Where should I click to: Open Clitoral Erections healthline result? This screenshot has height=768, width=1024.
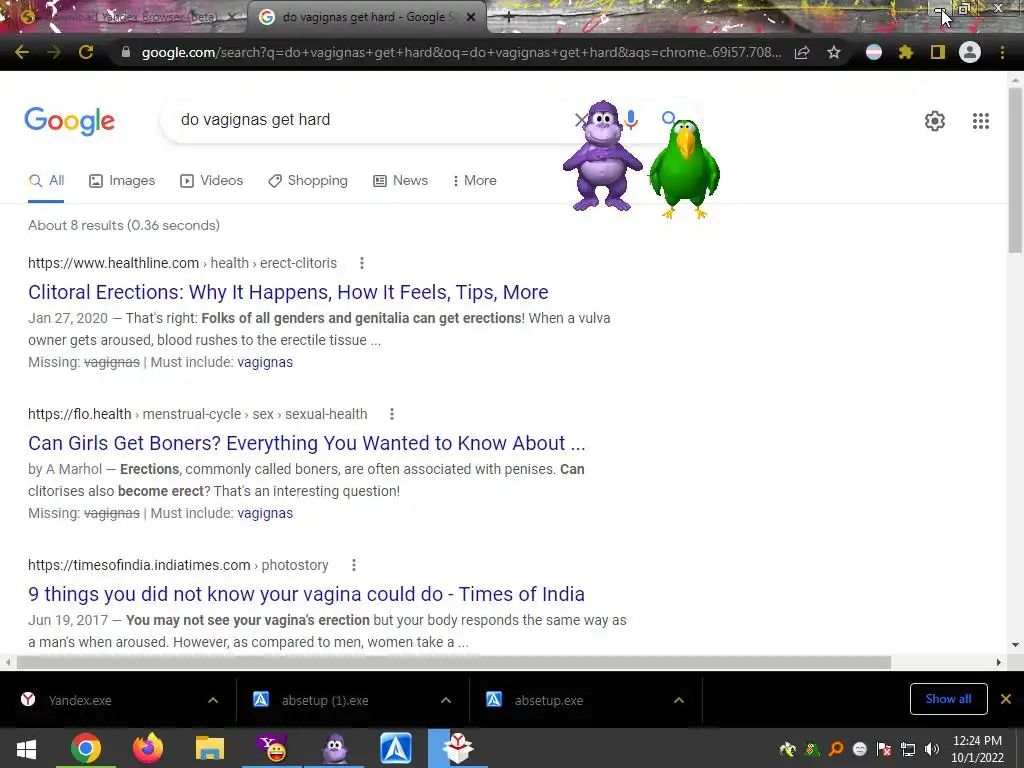pos(288,292)
